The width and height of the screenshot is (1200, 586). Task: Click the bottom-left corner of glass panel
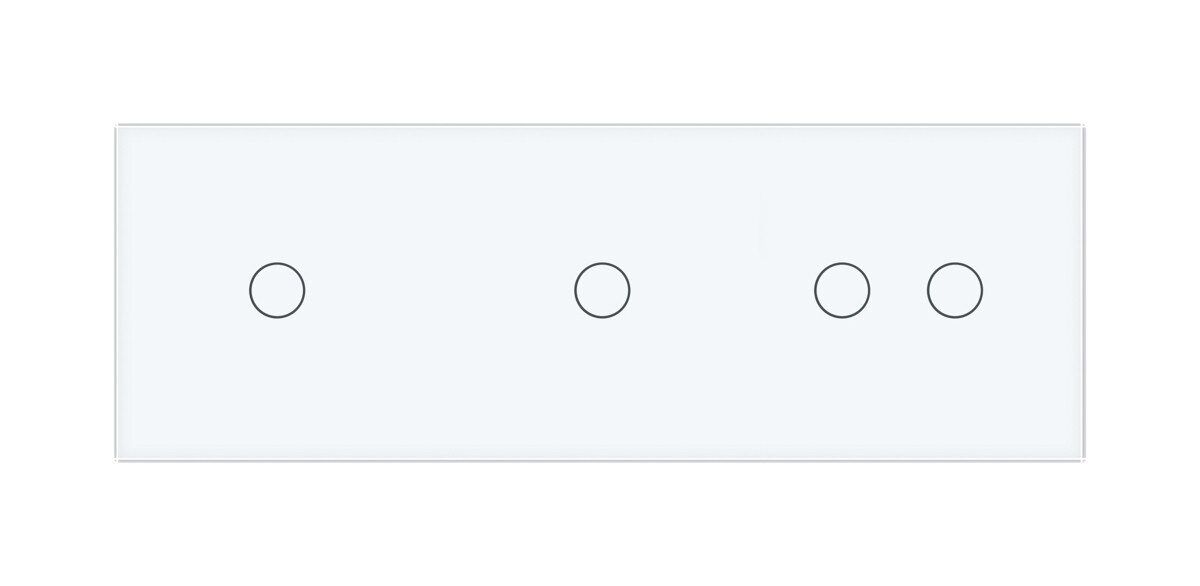coord(117,459)
